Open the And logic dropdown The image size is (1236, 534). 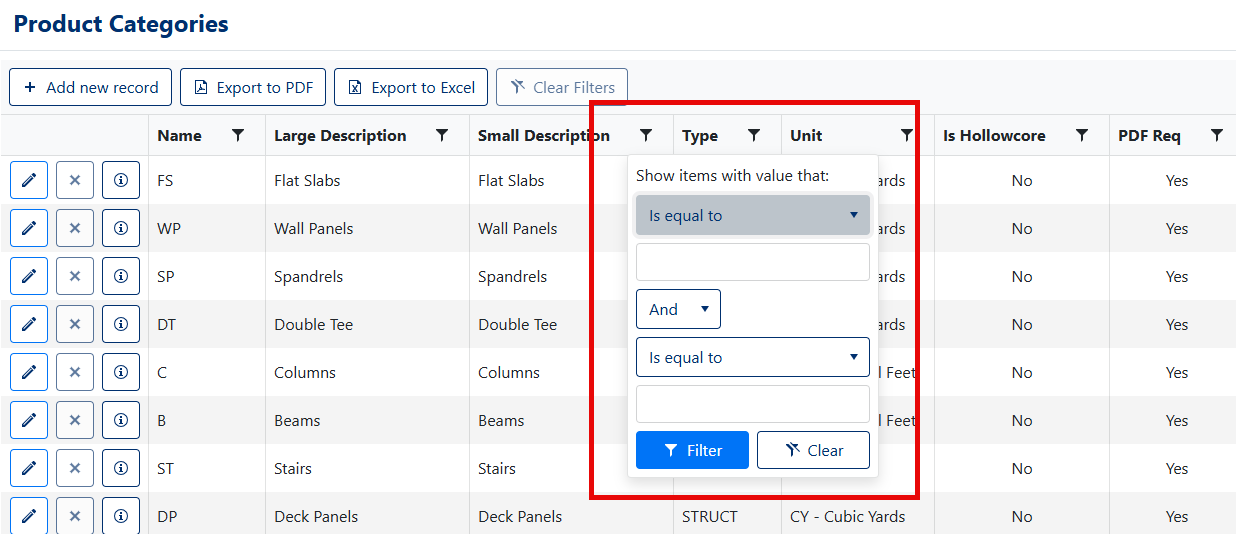pos(678,309)
